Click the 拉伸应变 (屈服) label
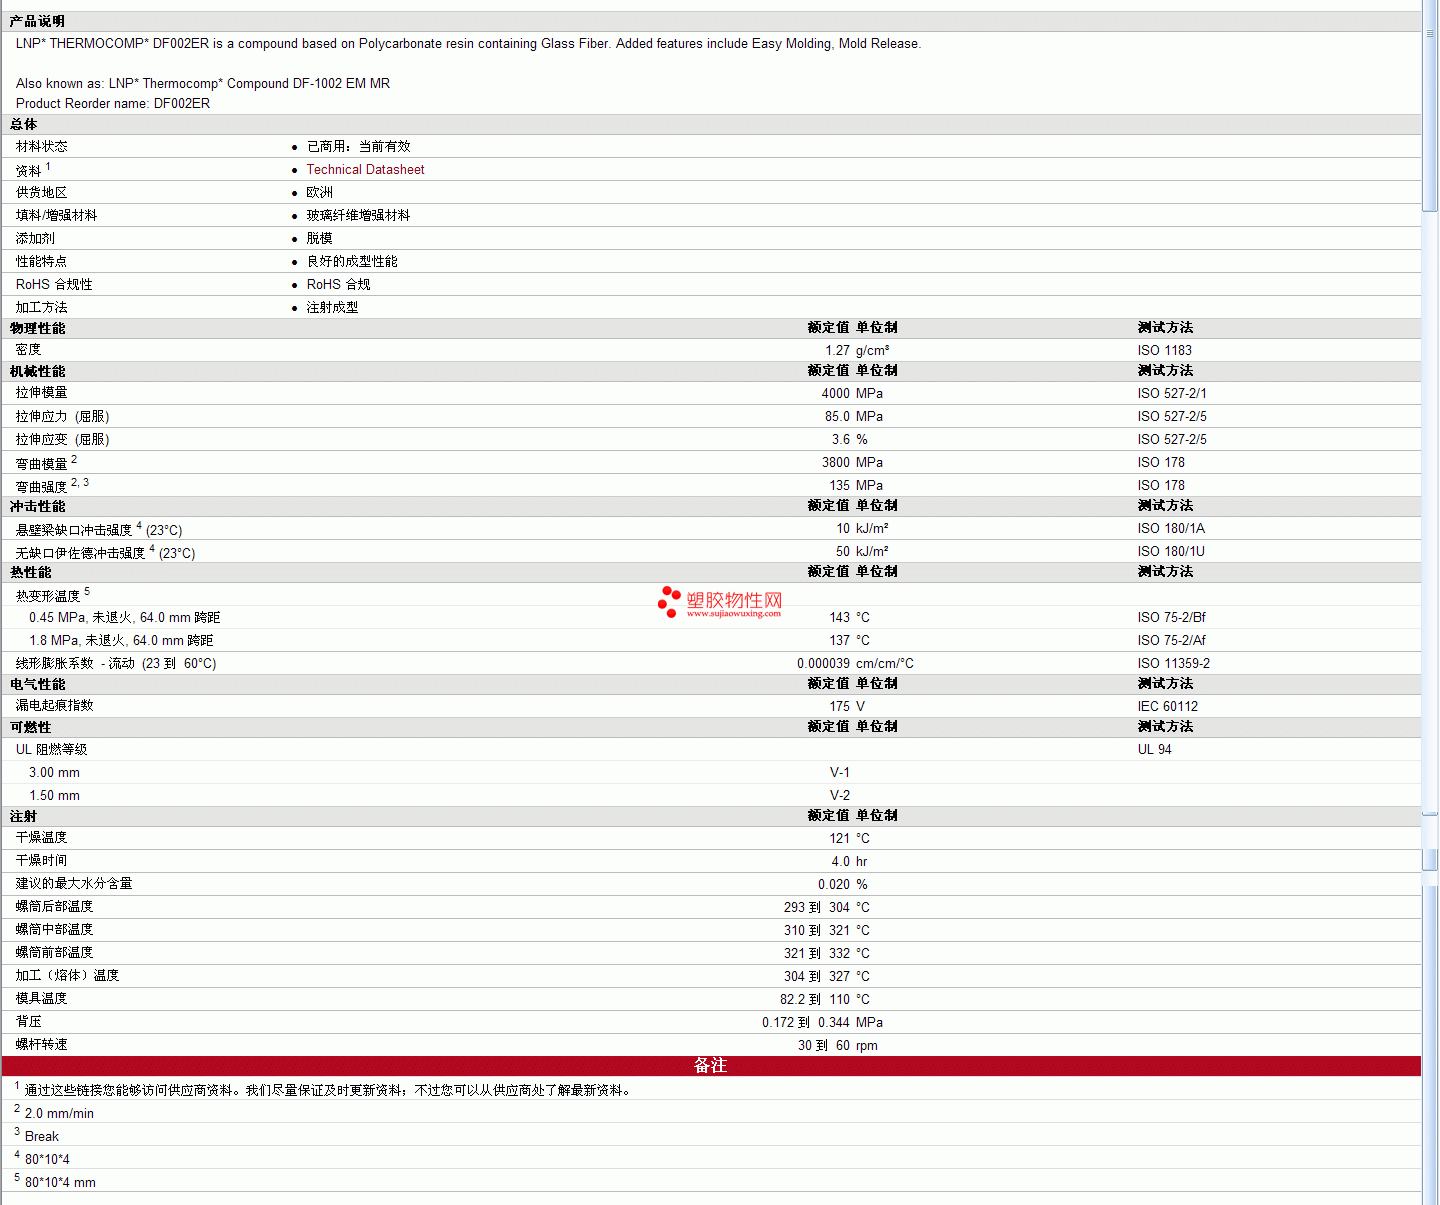The height and width of the screenshot is (1205, 1440). pos(63,440)
